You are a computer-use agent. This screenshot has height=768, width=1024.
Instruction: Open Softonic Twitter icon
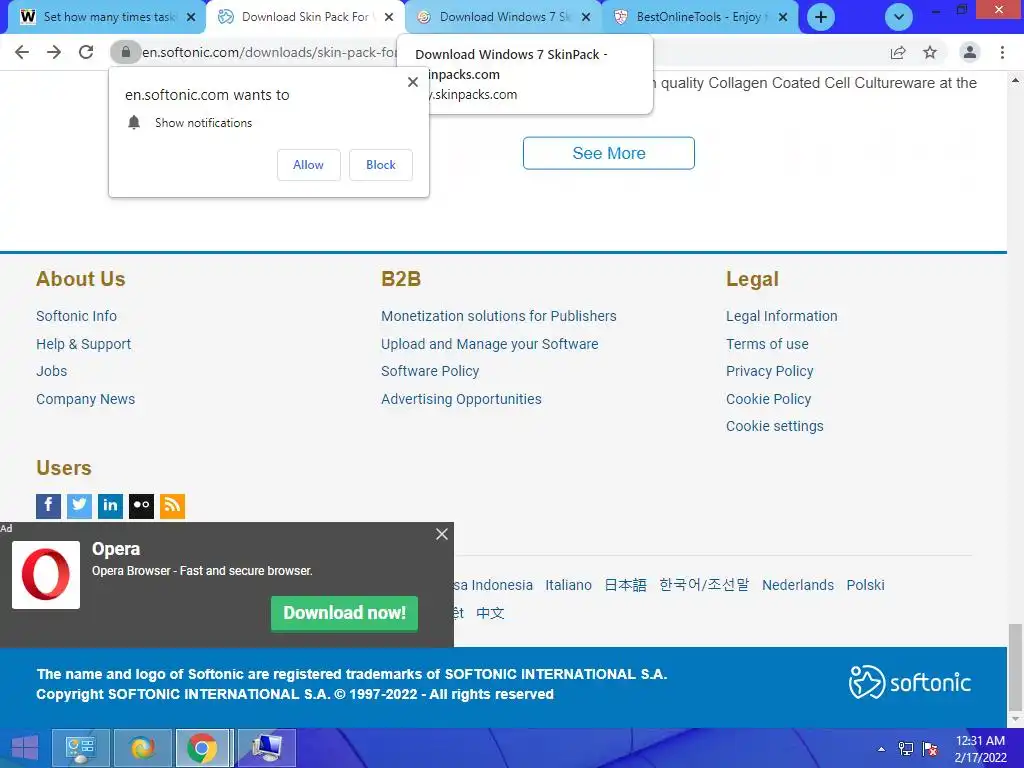[79, 506]
